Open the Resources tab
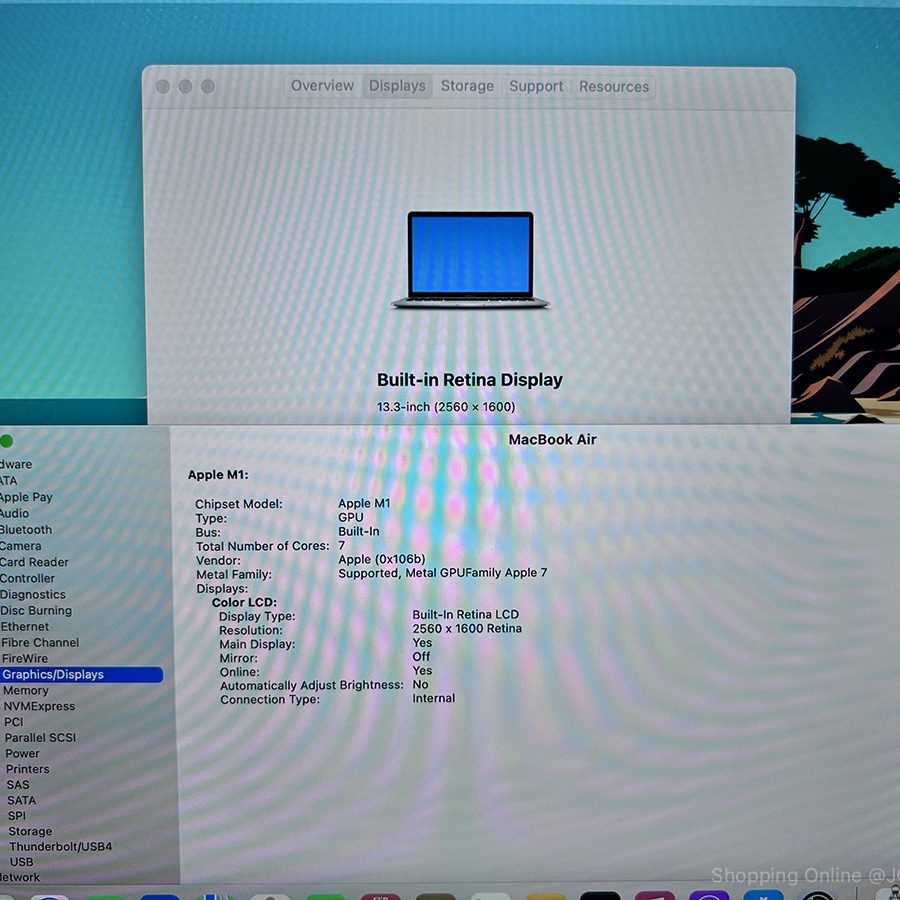The height and width of the screenshot is (900, 900). (x=614, y=87)
